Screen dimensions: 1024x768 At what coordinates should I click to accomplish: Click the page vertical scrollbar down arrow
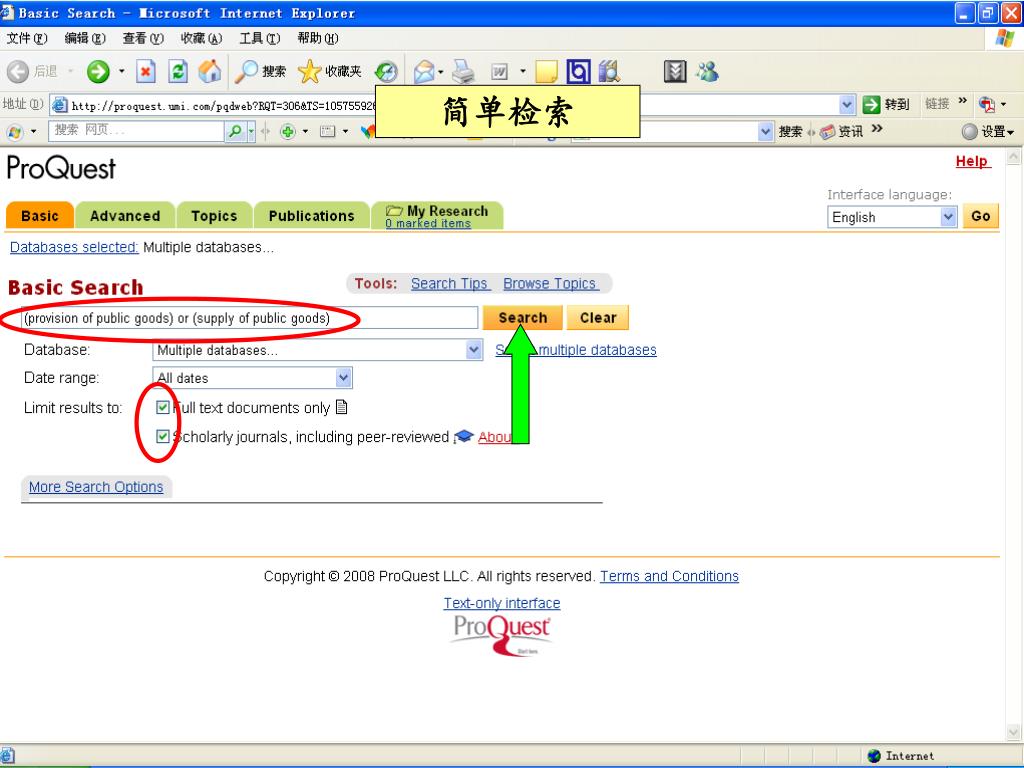1013,731
